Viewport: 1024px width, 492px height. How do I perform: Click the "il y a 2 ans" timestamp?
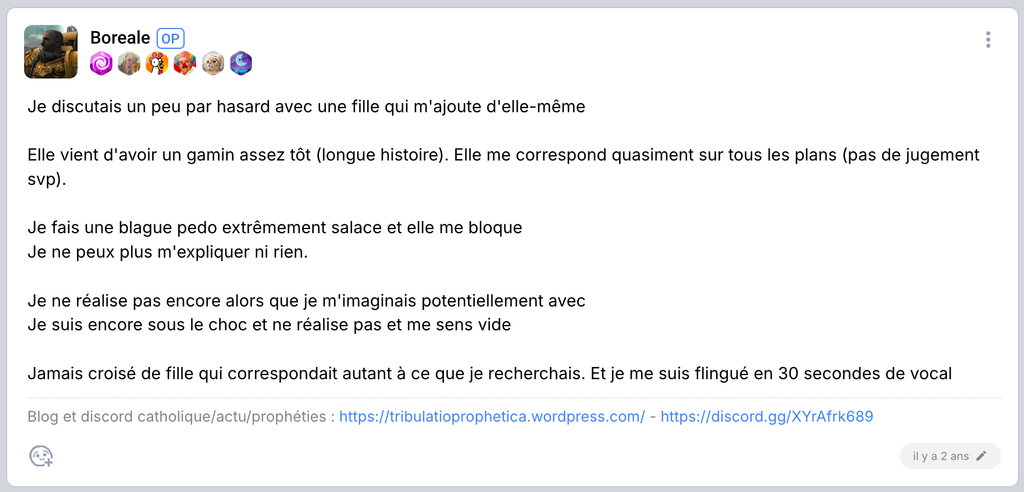[x=940, y=456]
